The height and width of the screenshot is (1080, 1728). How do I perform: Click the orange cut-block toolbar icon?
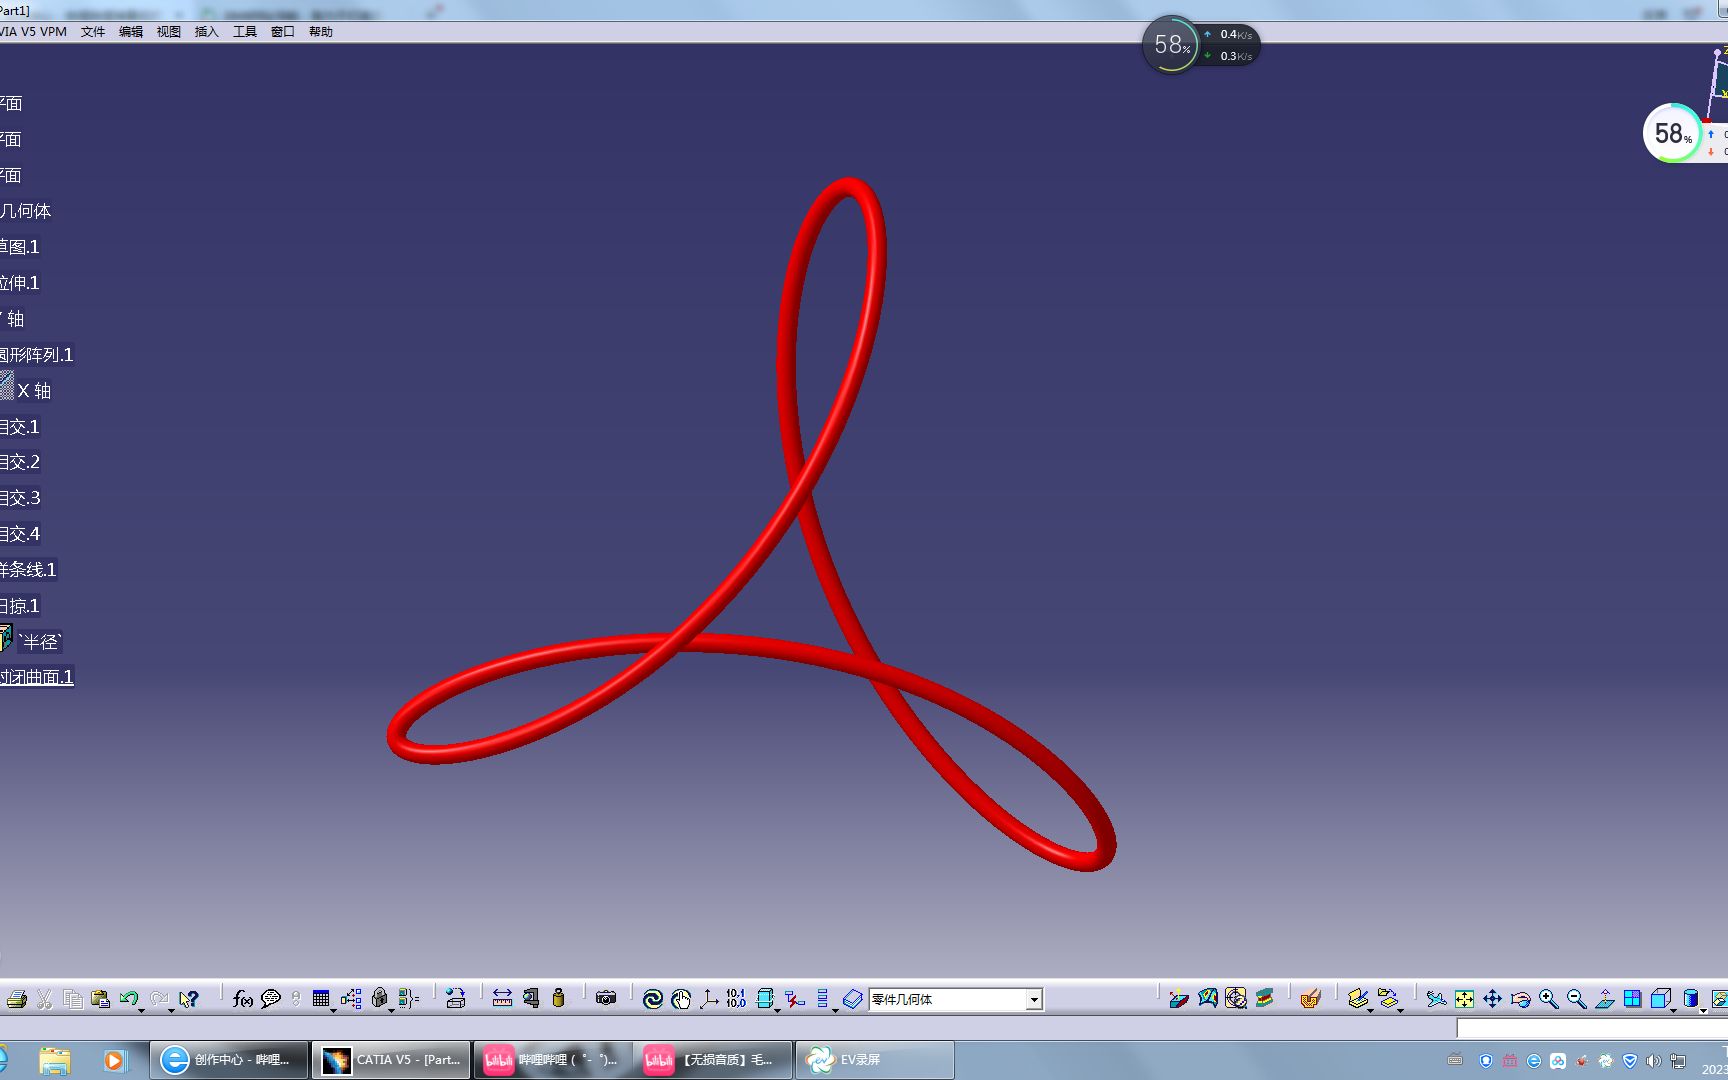tap(1310, 998)
